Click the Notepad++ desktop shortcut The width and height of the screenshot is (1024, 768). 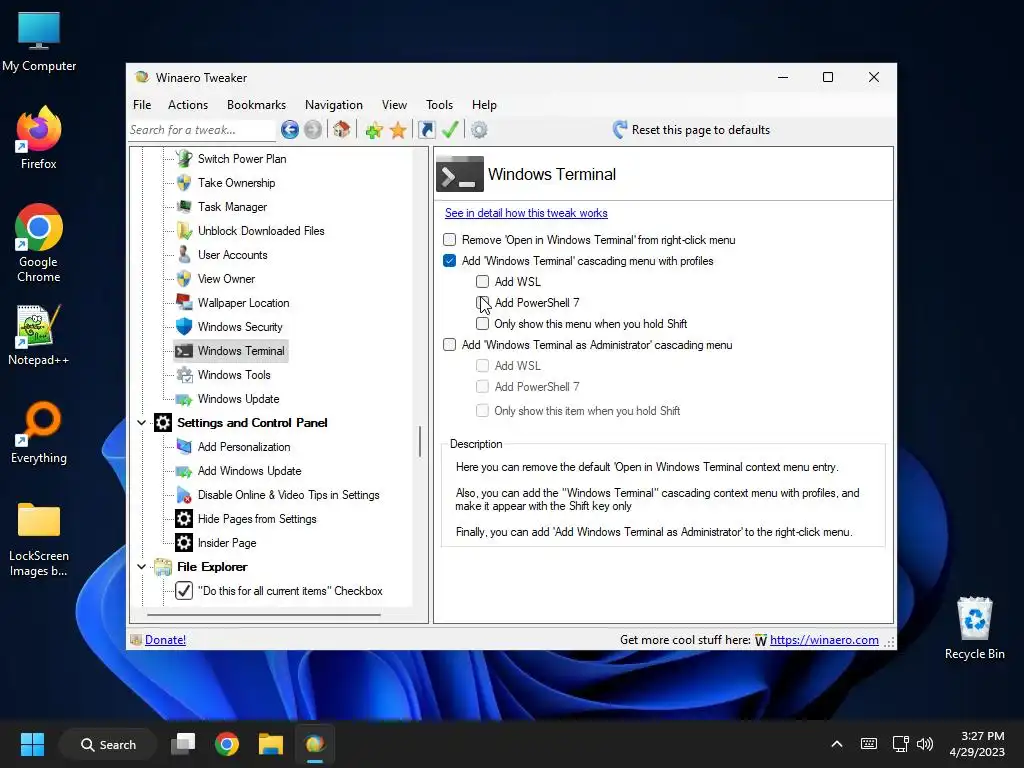(x=39, y=335)
